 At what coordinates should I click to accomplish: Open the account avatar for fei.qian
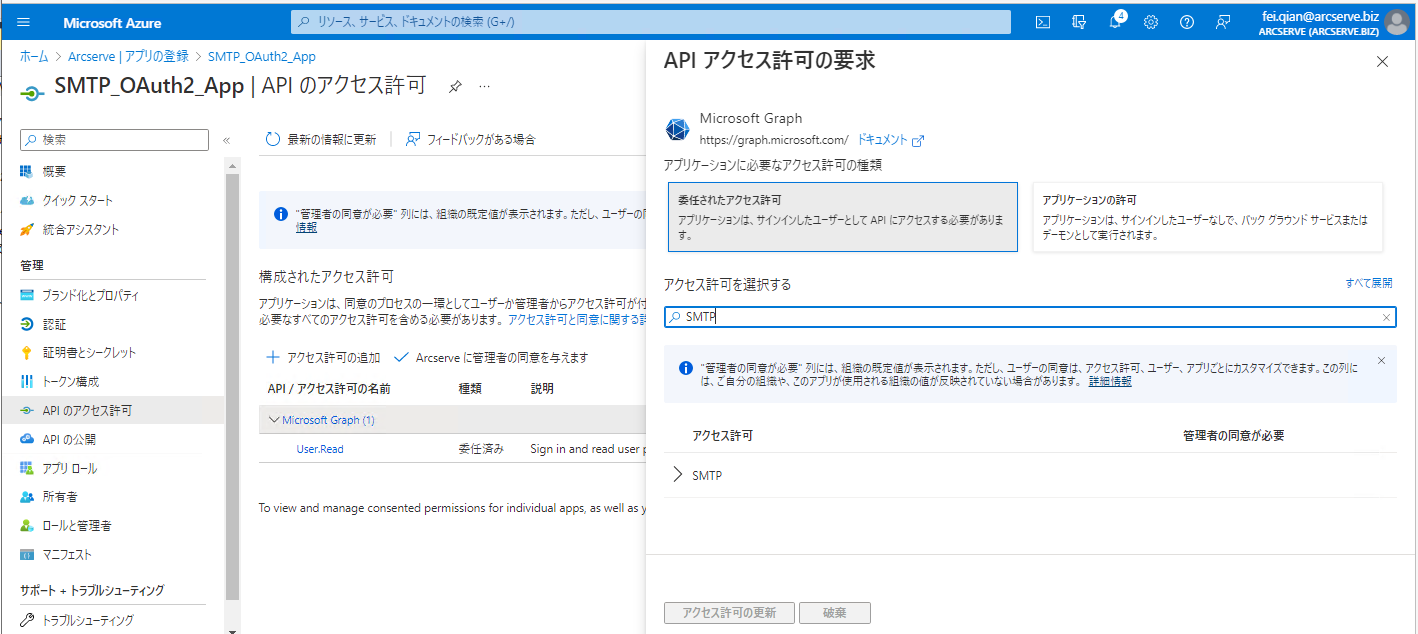pyautogui.click(x=1398, y=22)
